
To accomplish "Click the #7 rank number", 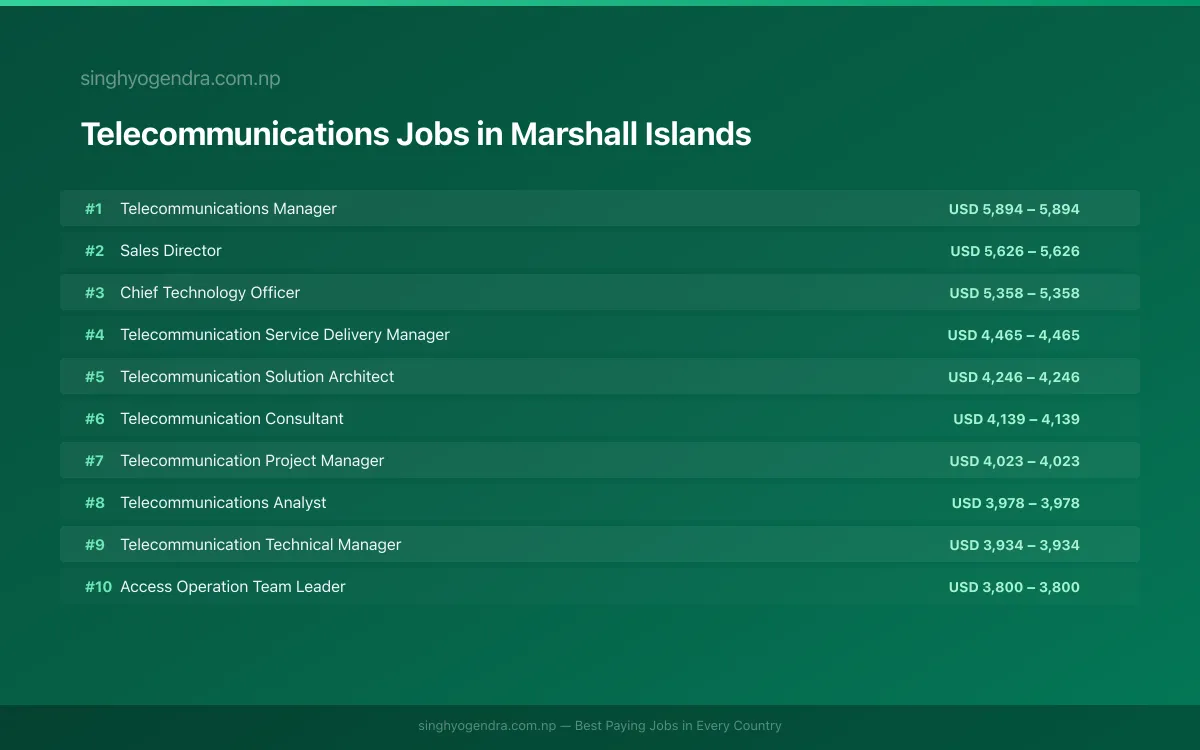I will click(94, 461).
